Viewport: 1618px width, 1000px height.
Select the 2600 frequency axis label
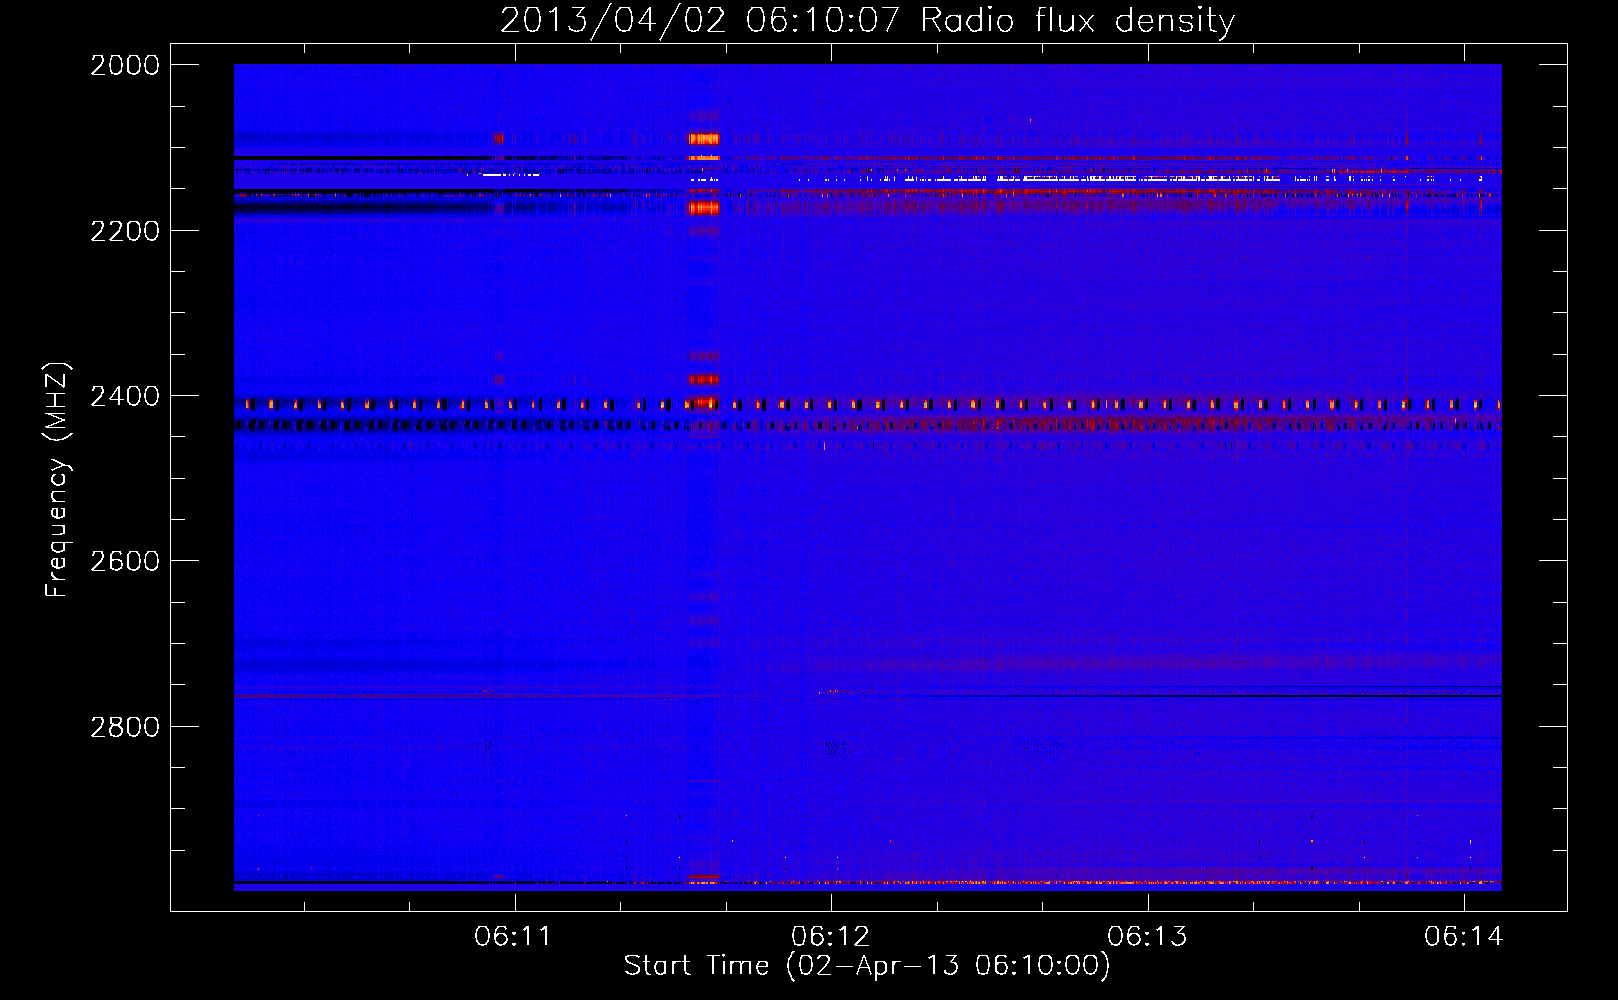coord(125,561)
